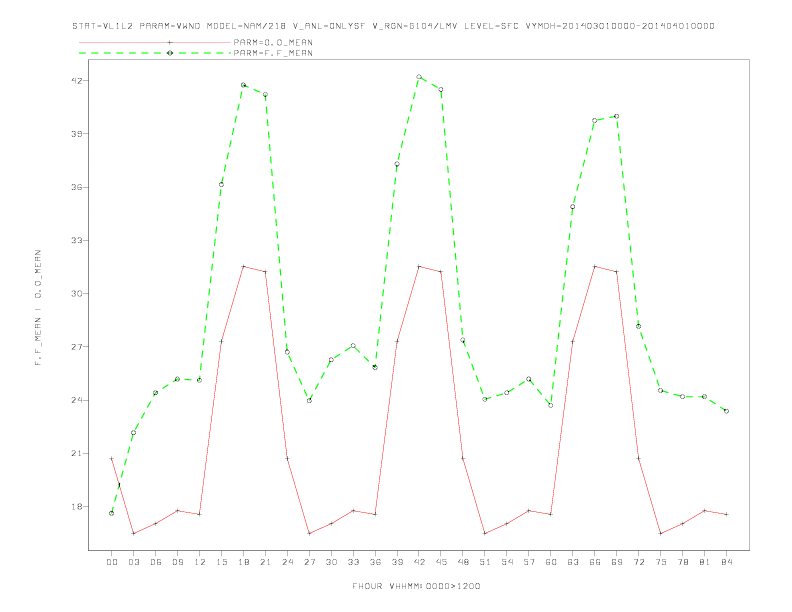This screenshot has width=792, height=612.
Task: Click the x-axis tick label 00
Action: click(112, 562)
